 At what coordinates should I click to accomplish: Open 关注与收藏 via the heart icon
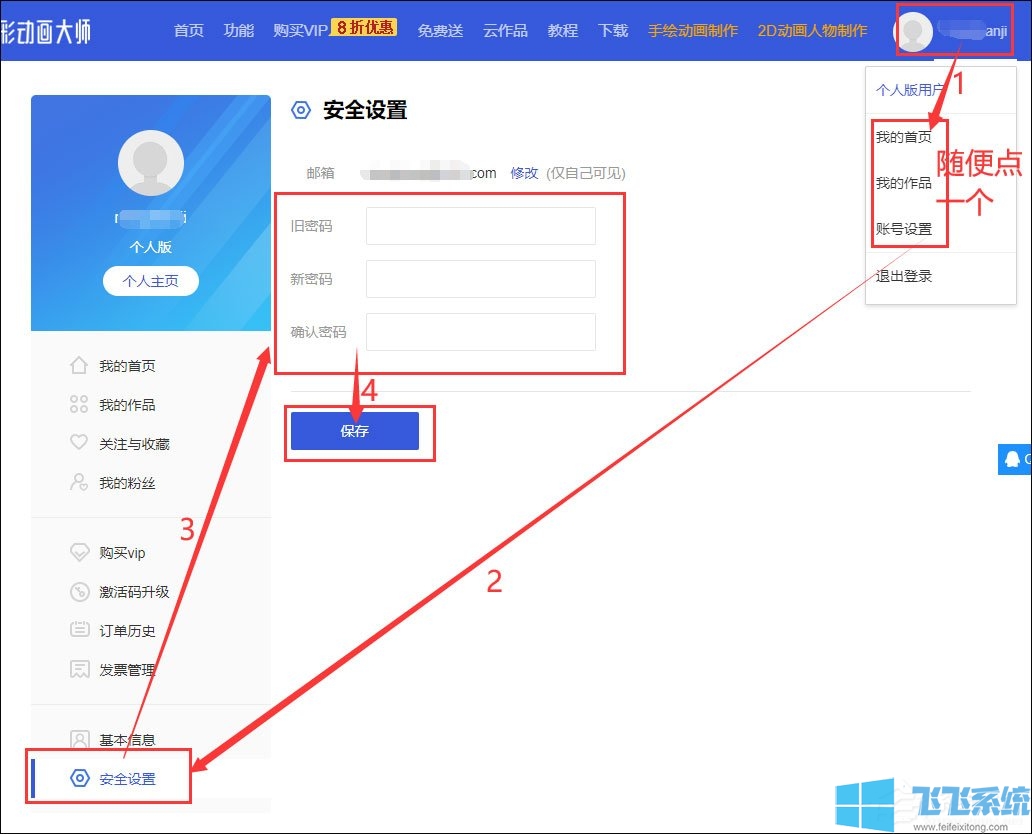[80, 444]
